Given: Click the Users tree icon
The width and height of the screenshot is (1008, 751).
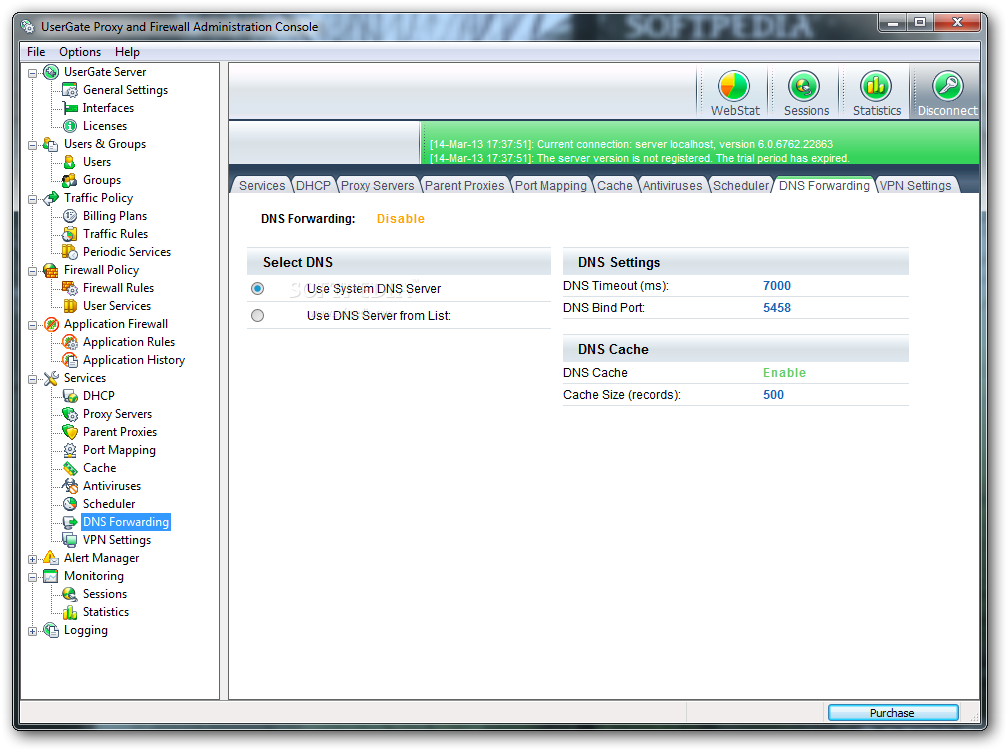Looking at the screenshot, I should 70,162.
